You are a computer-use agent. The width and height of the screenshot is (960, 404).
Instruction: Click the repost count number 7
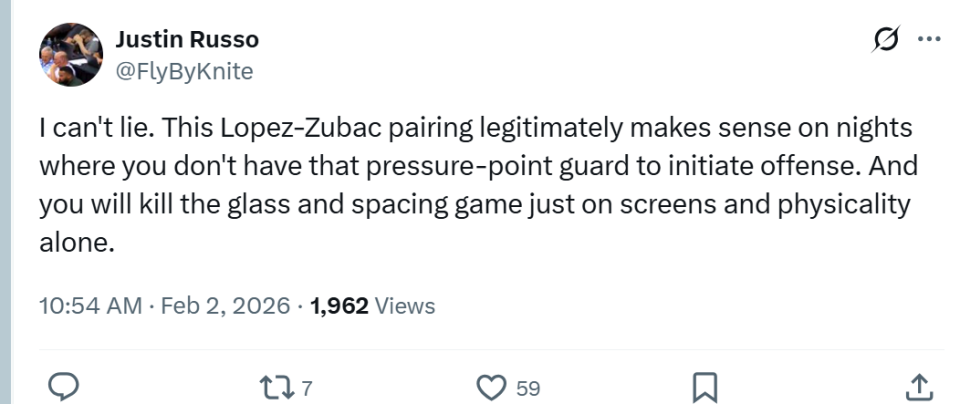pos(309,387)
